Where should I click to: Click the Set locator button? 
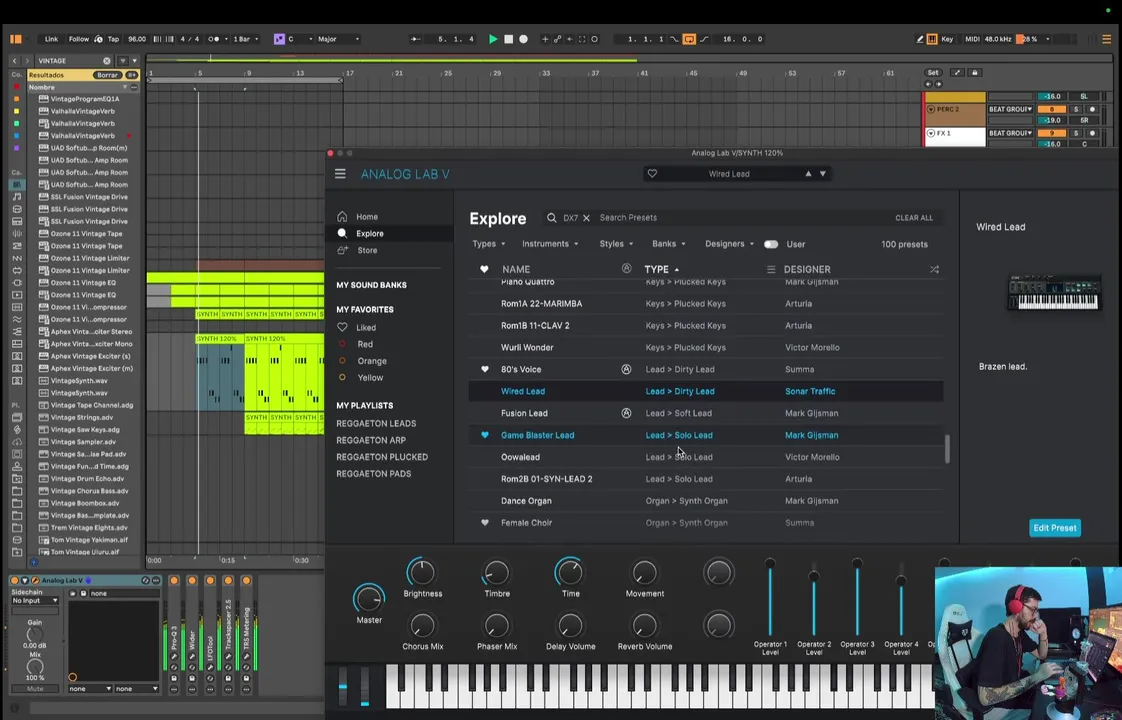(x=933, y=73)
